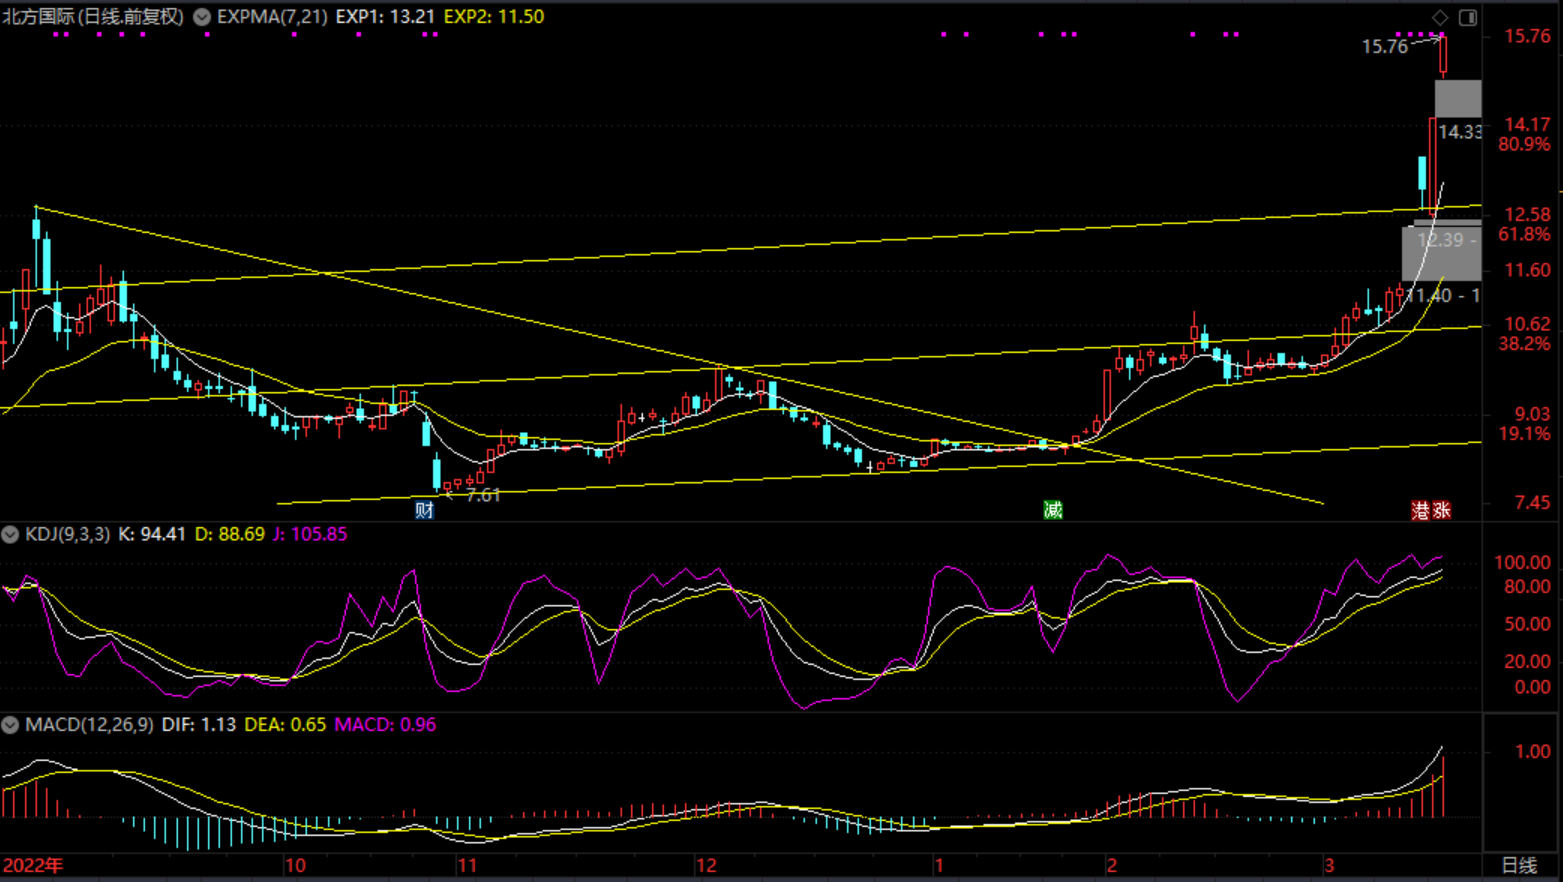The height and width of the screenshot is (882, 1563).
Task: Click the upper gray gap box near 14.33
Action: tap(1458, 99)
